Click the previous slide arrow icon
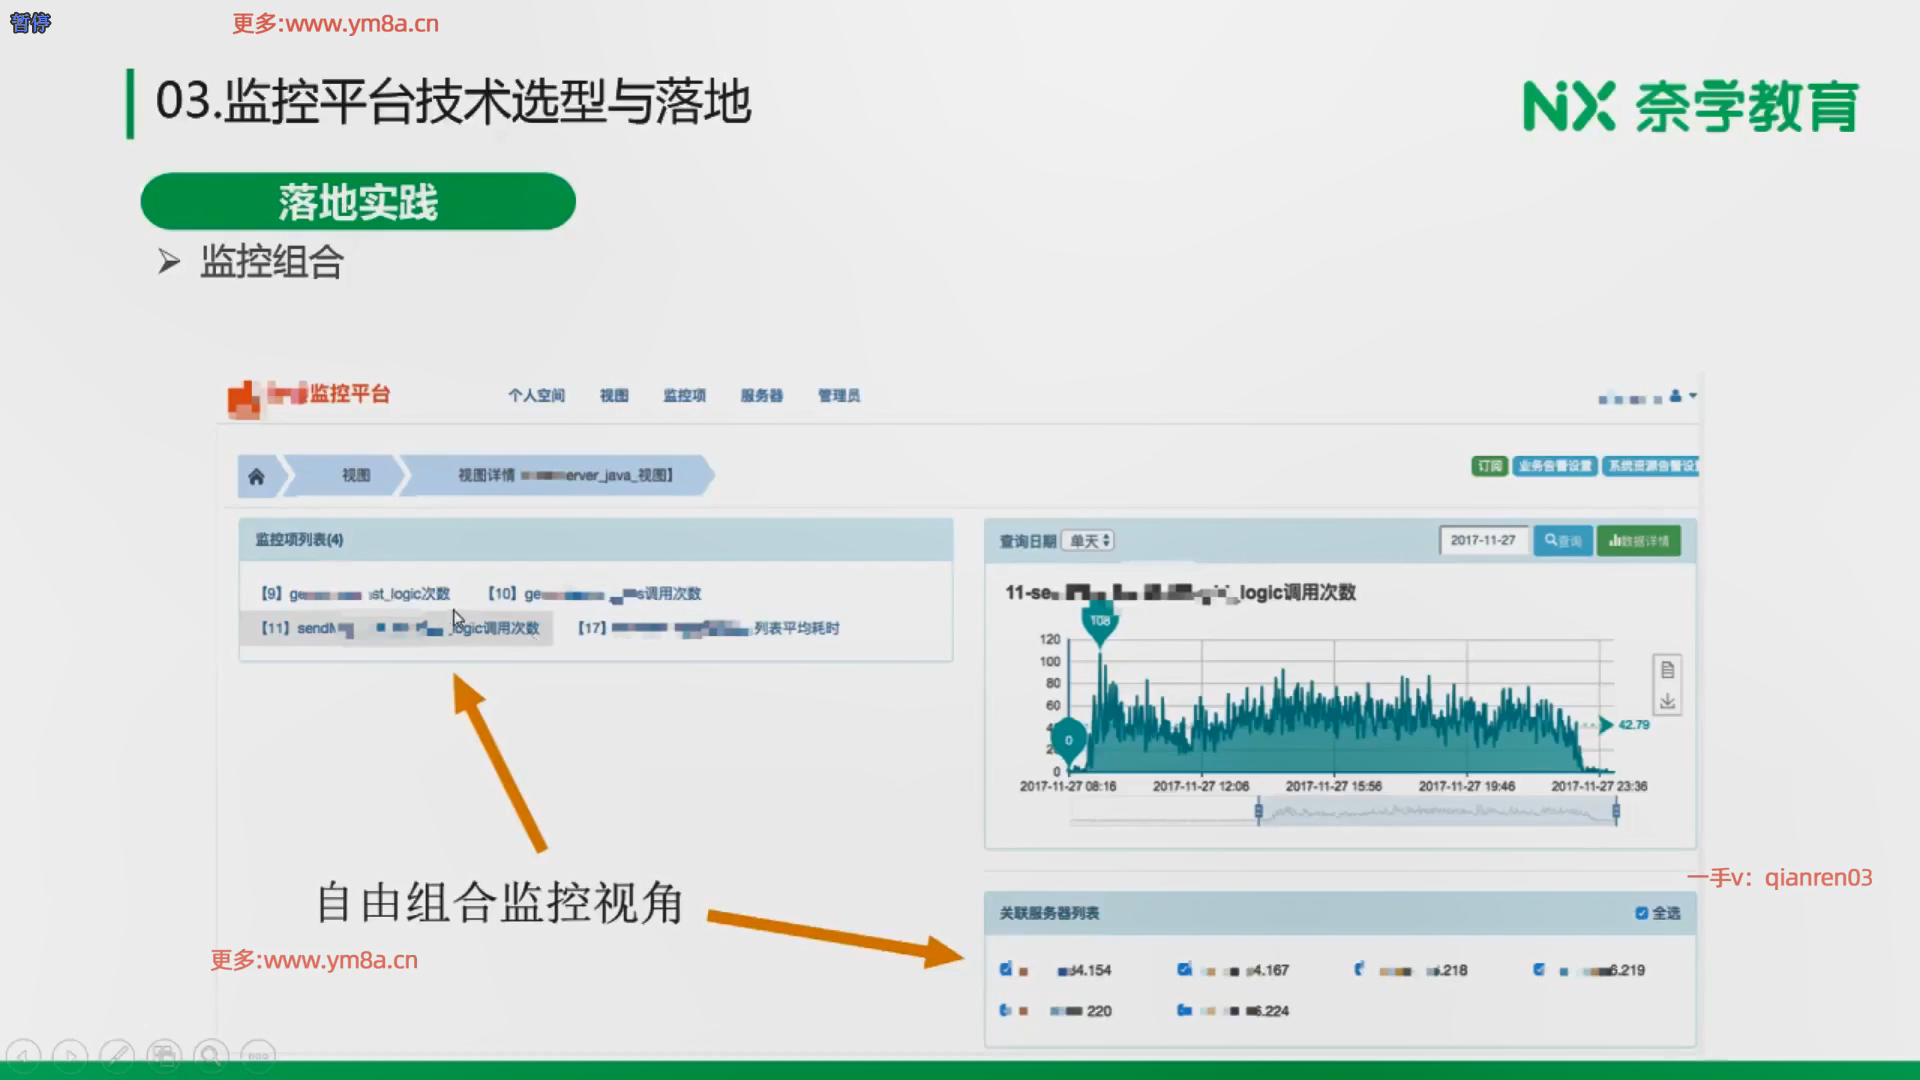 point(24,1056)
